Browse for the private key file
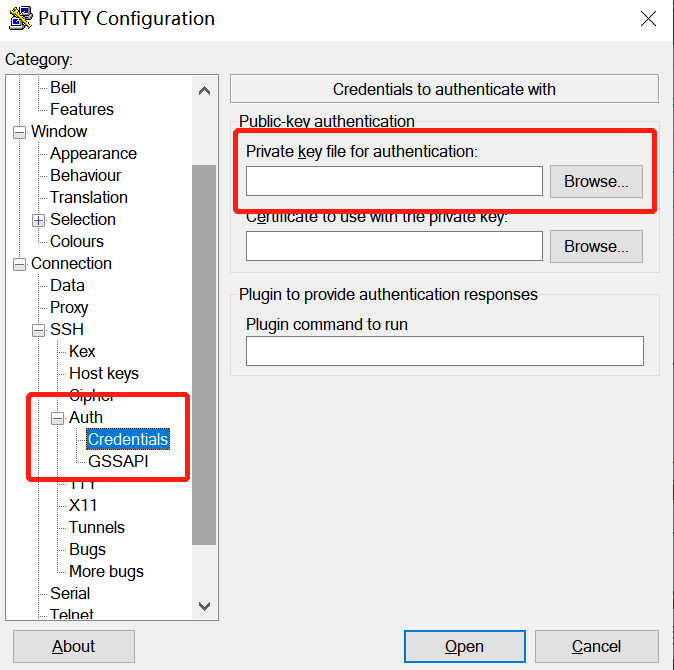Screen dimensions: 674x670 click(596, 182)
